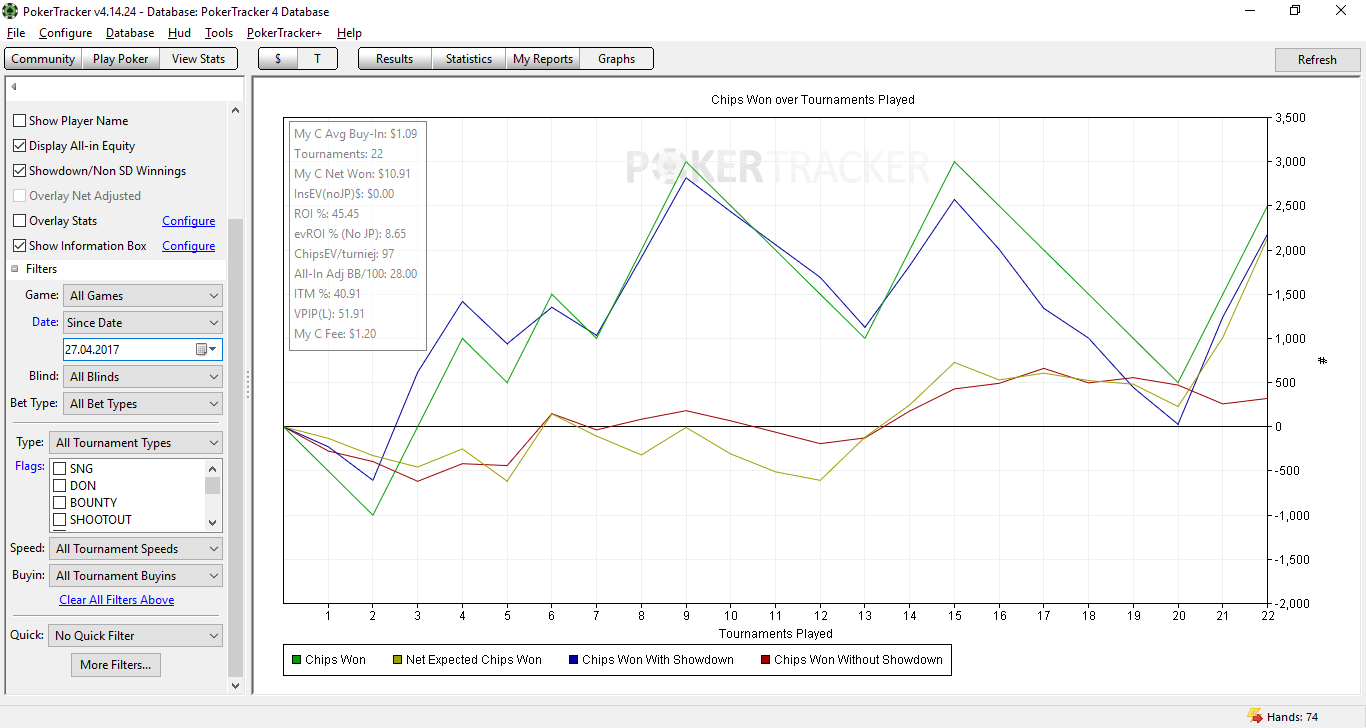Toggle Display All-in Equity checkbox
The image size is (1366, 728).
(x=19, y=146)
